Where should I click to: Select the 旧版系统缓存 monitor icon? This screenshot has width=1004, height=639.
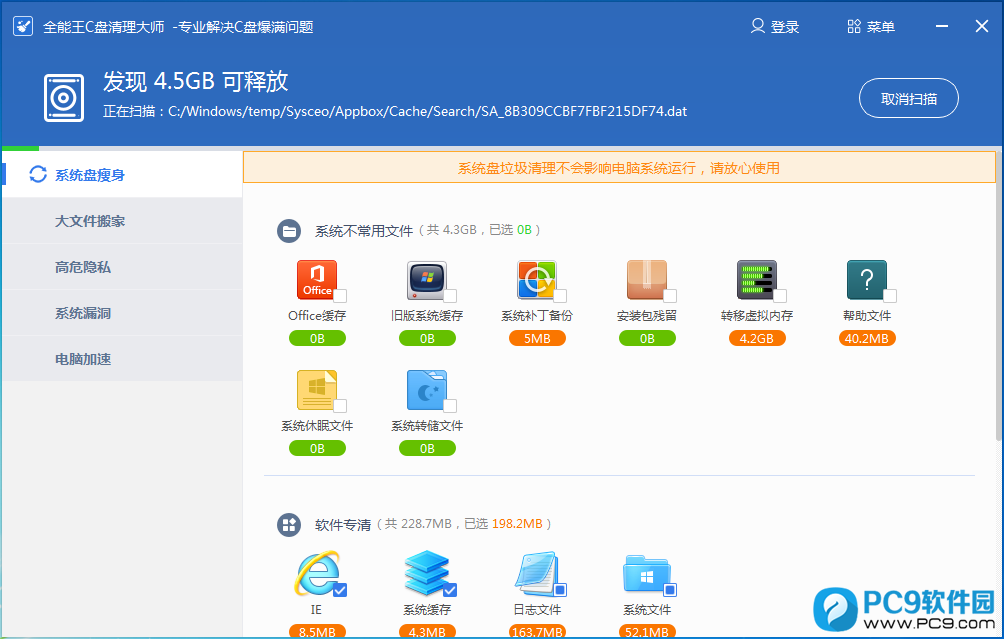point(426,280)
